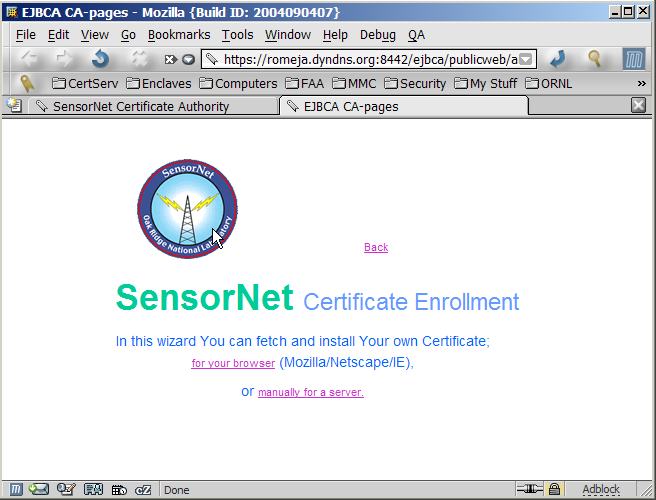Image resolution: width=656 pixels, height=500 pixels.
Task: Open Composer from the status bar icon
Action: [66, 489]
